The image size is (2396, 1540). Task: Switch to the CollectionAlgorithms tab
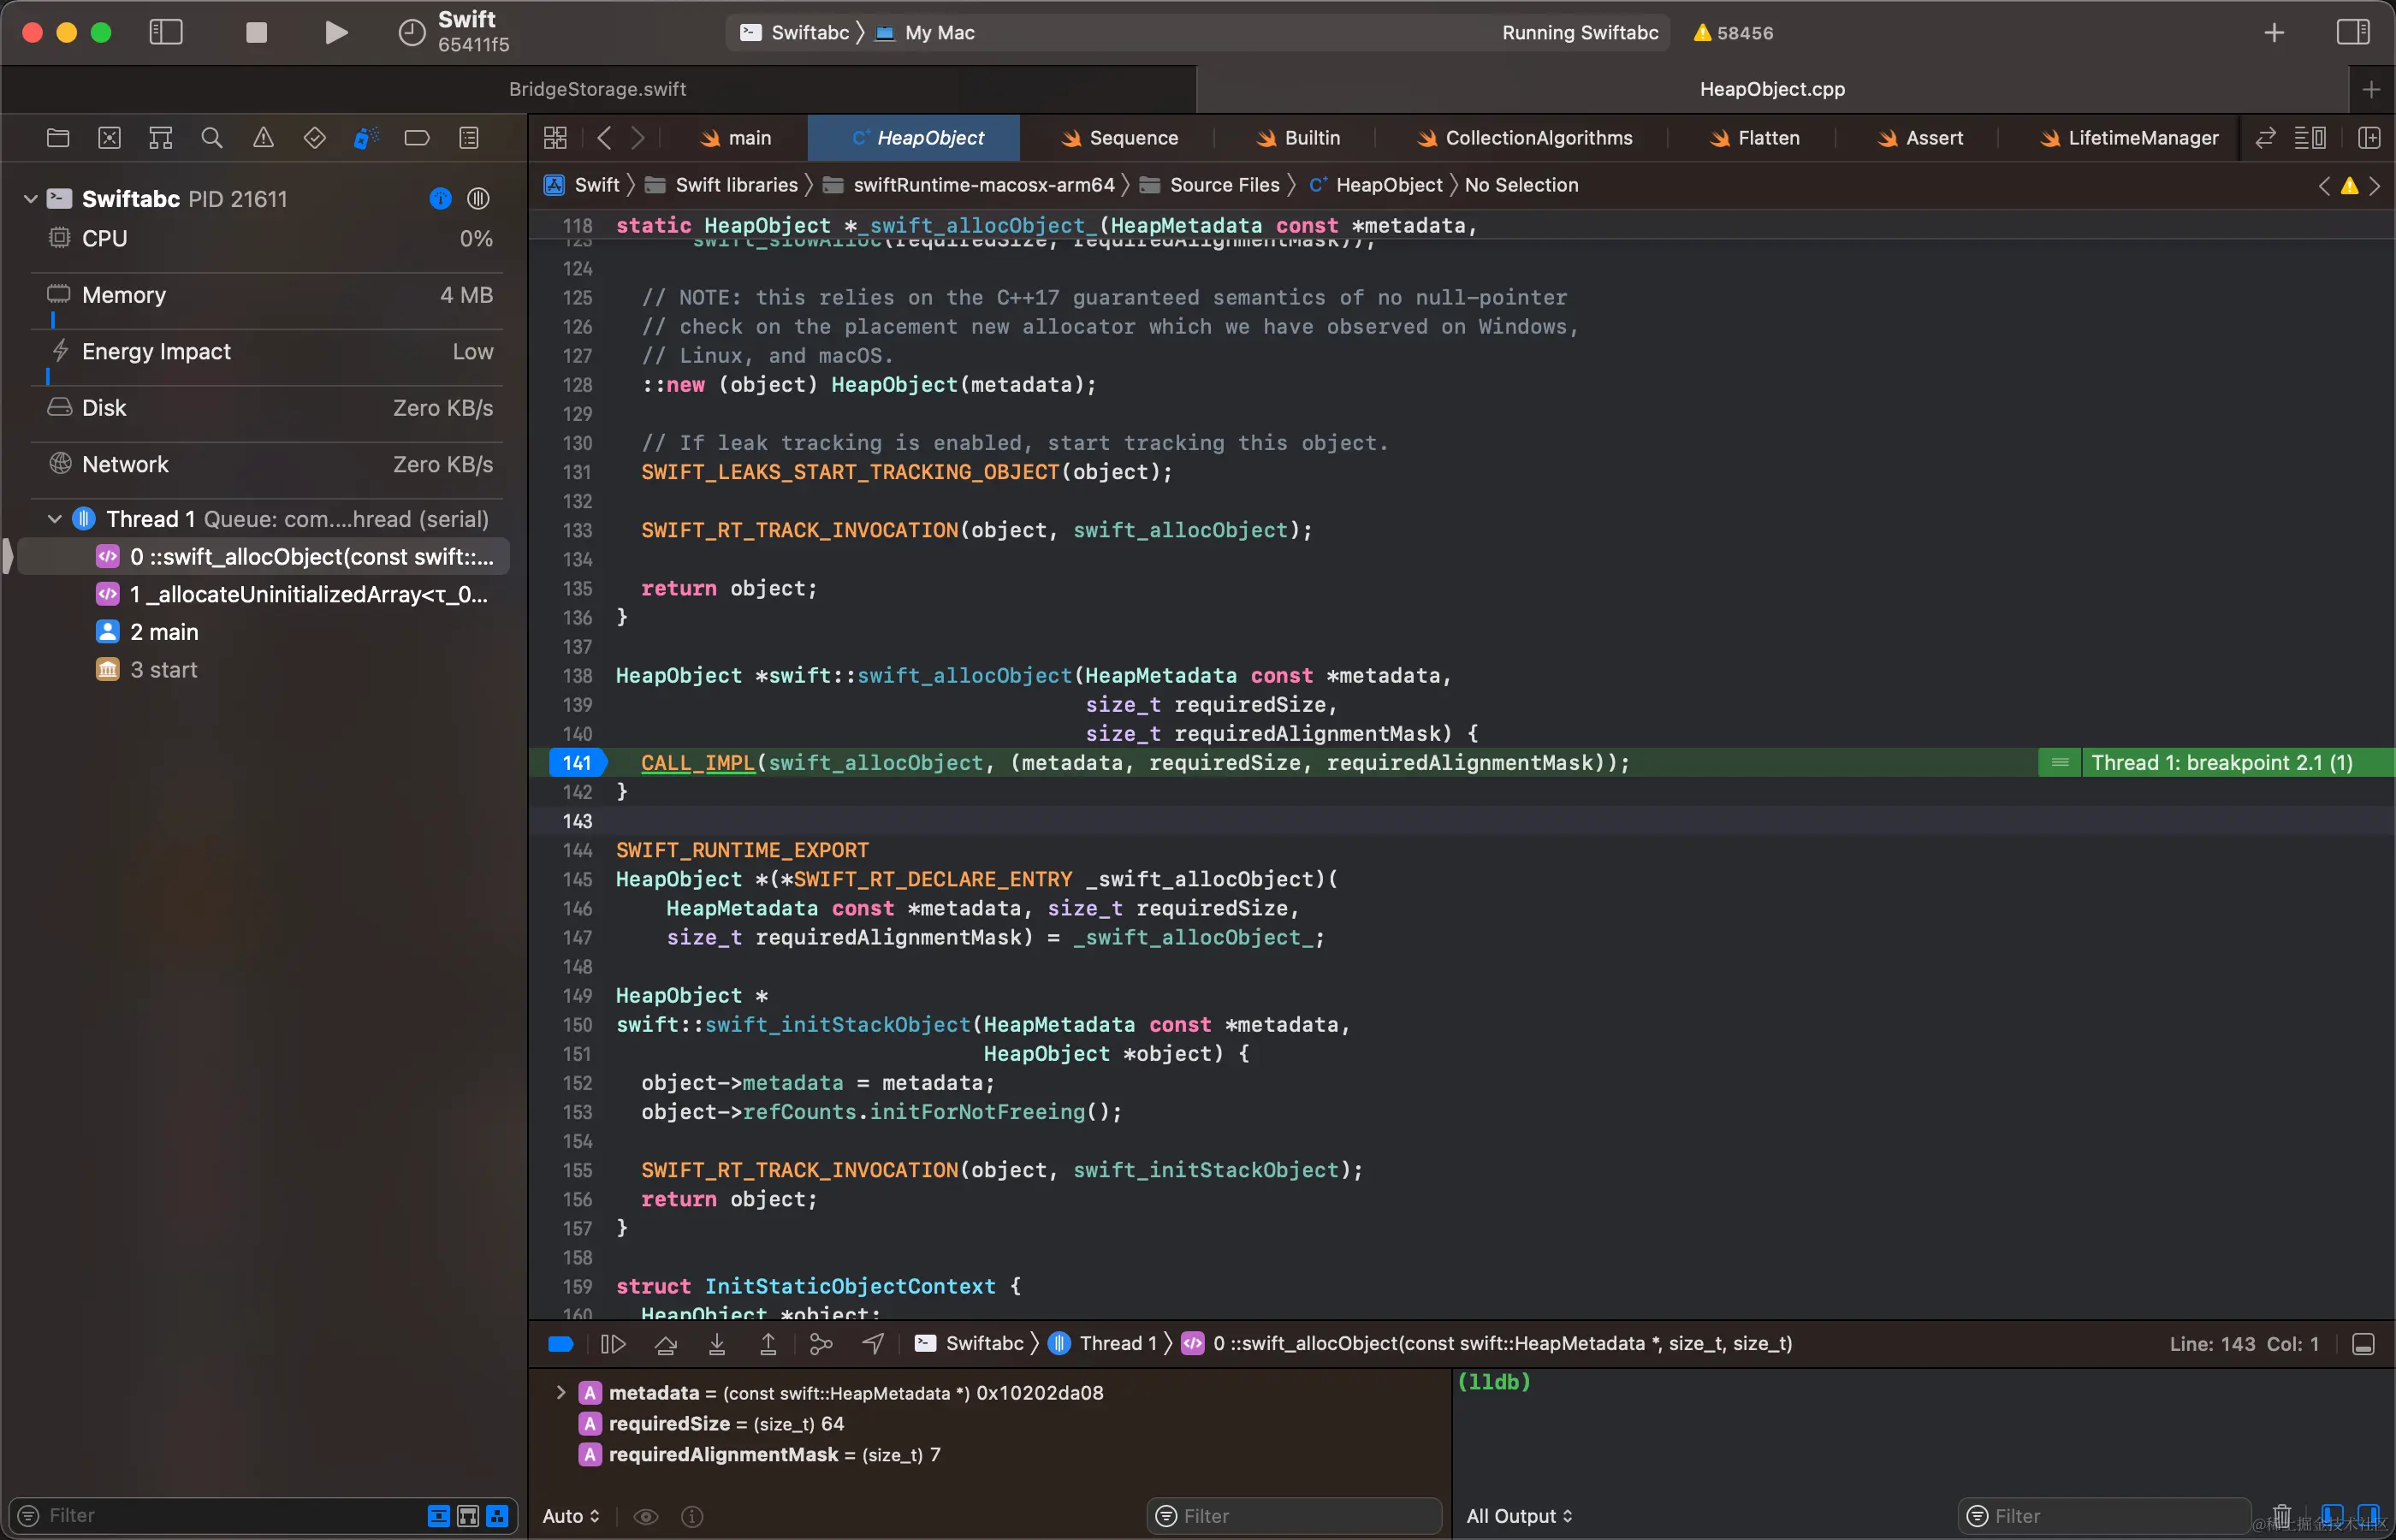click(x=1523, y=138)
